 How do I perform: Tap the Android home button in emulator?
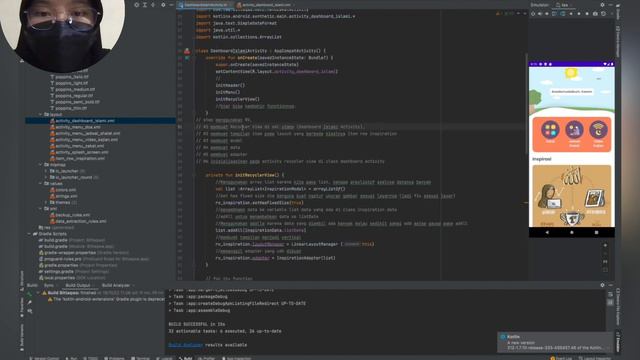pos(571,232)
